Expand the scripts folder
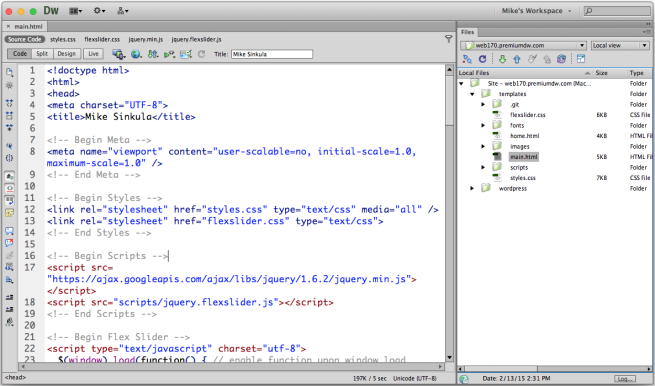 pos(483,167)
